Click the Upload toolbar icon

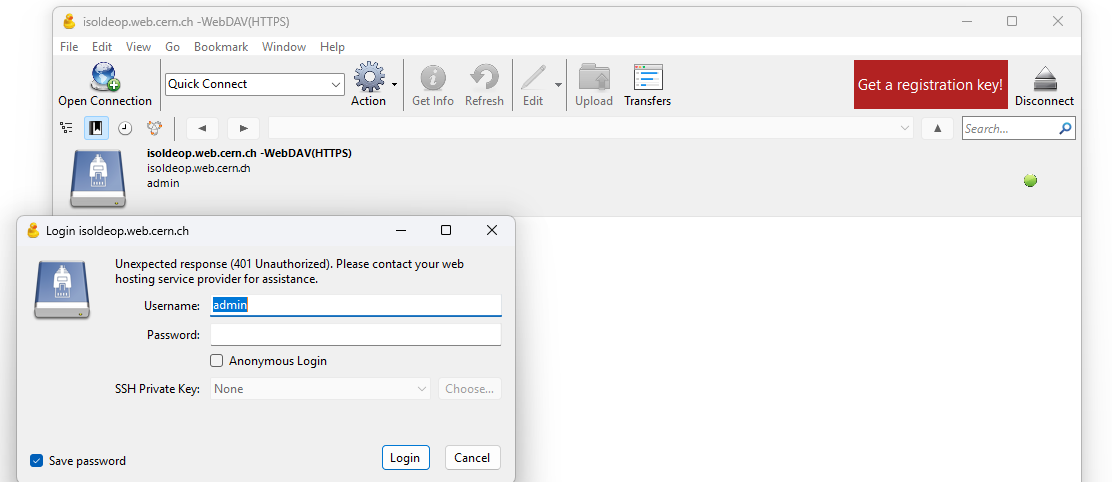594,78
